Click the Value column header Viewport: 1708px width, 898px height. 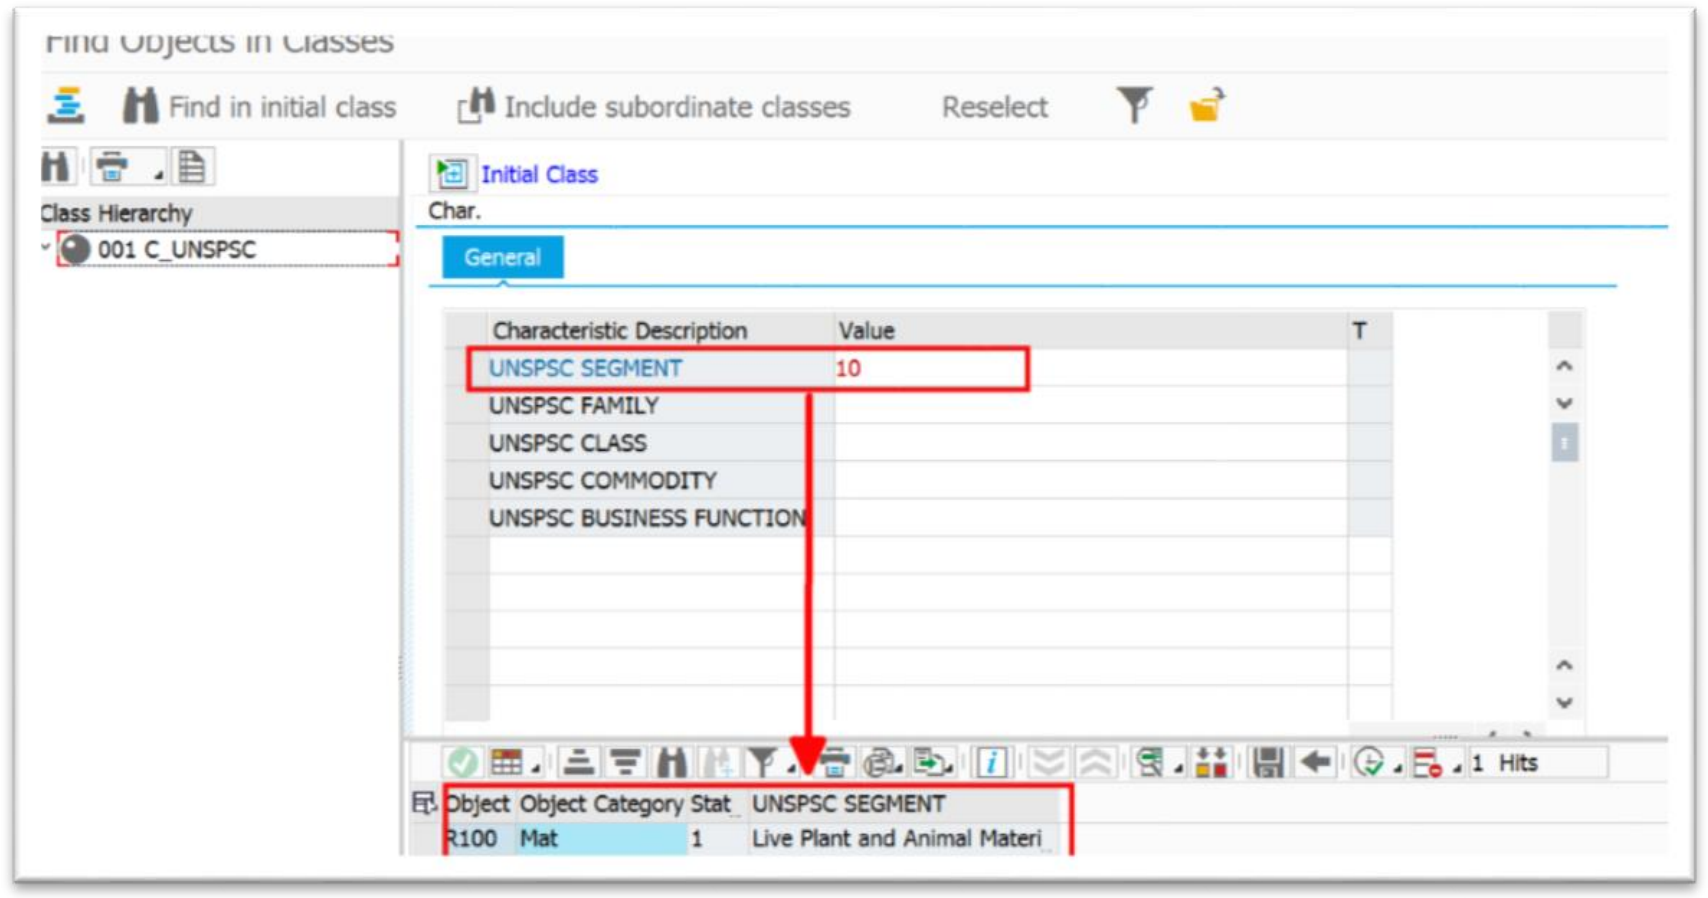click(x=1091, y=330)
